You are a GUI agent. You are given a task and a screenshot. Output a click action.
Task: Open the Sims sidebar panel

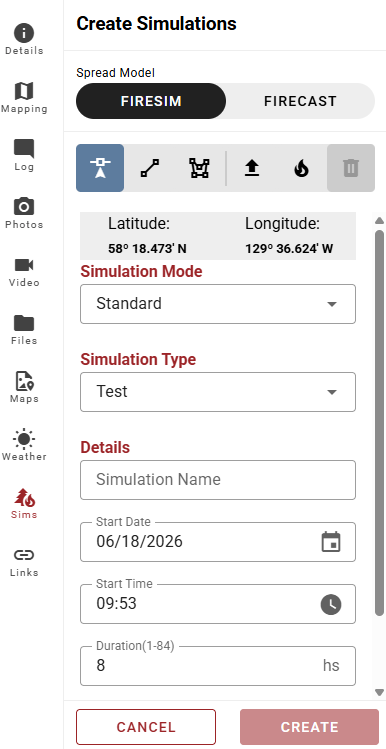tap(24, 503)
